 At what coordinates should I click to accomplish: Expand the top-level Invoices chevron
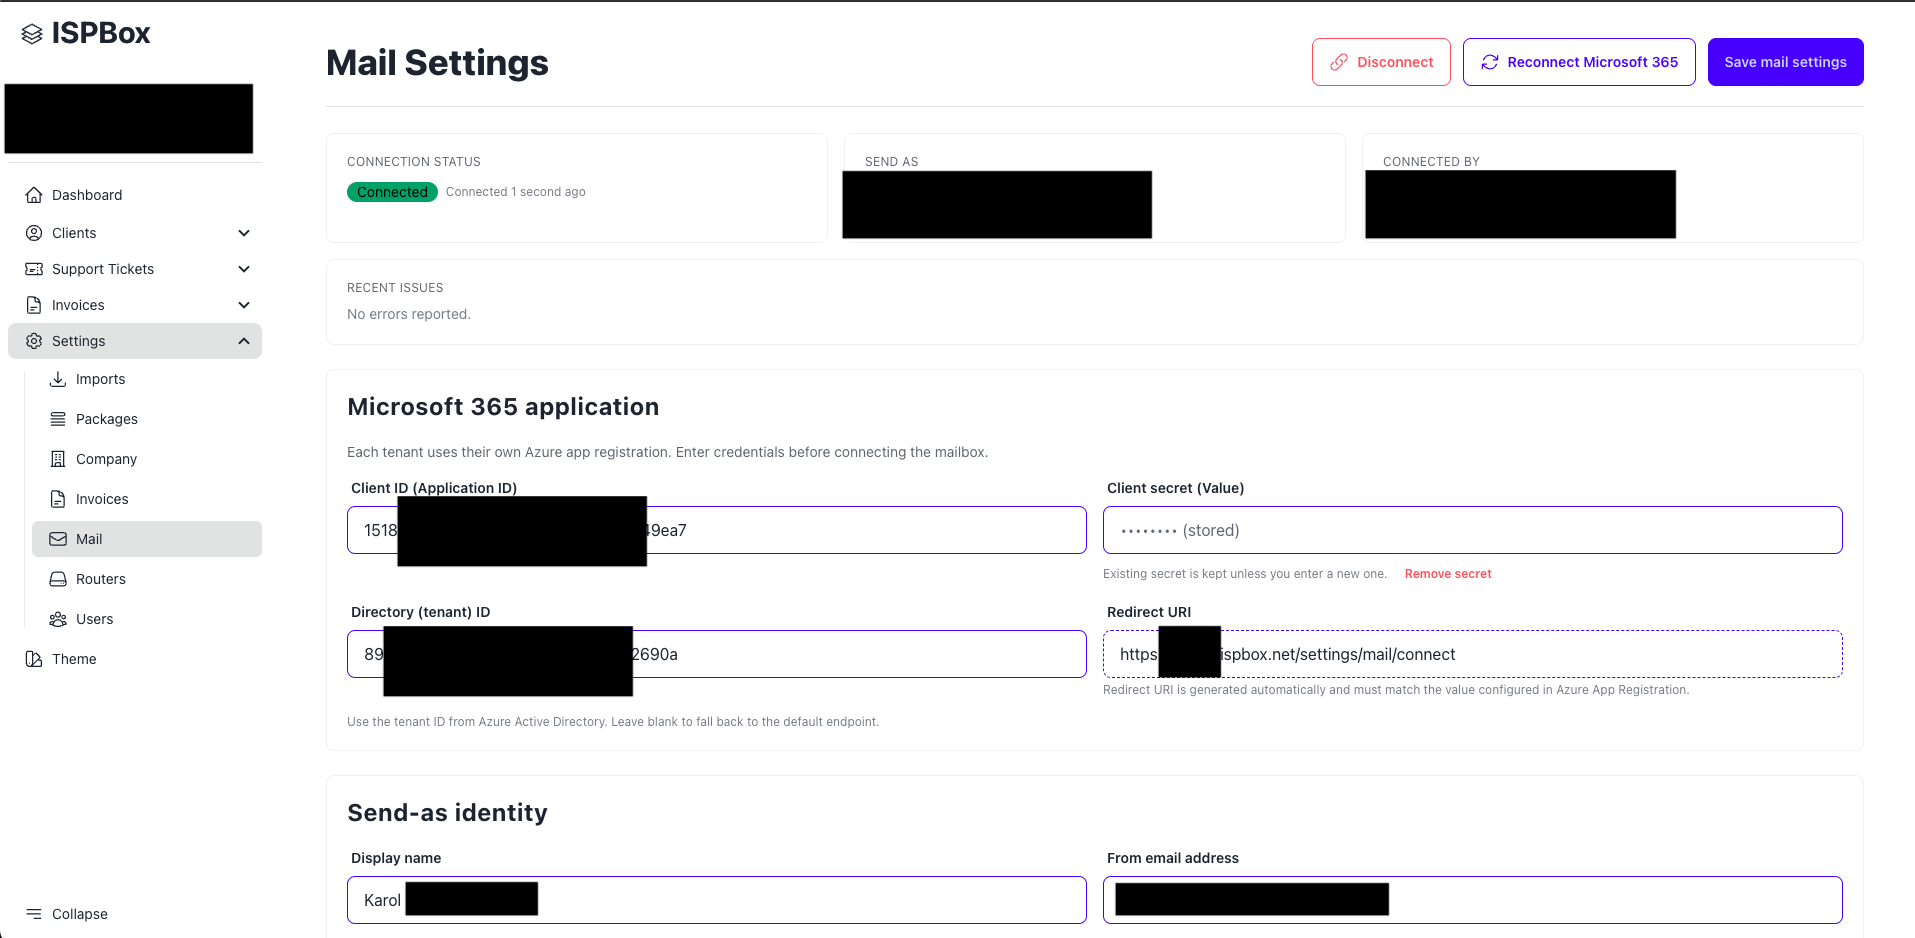pyautogui.click(x=244, y=305)
